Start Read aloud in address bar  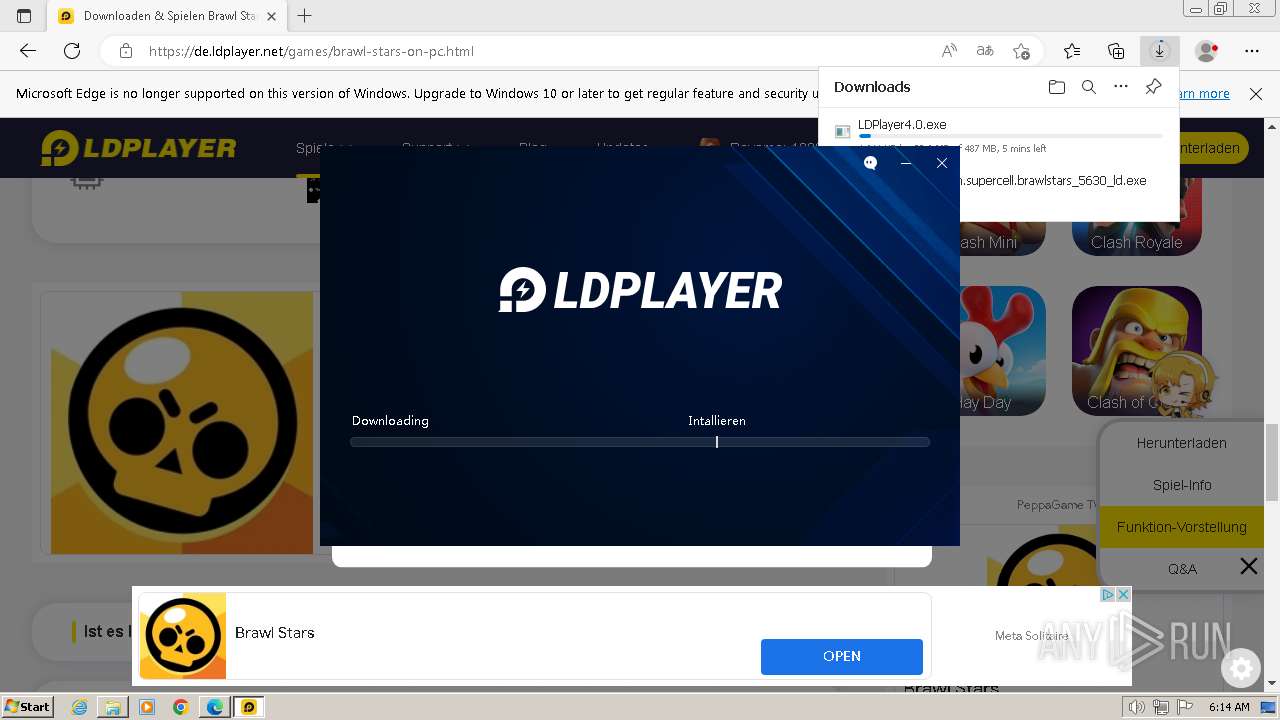(x=949, y=51)
